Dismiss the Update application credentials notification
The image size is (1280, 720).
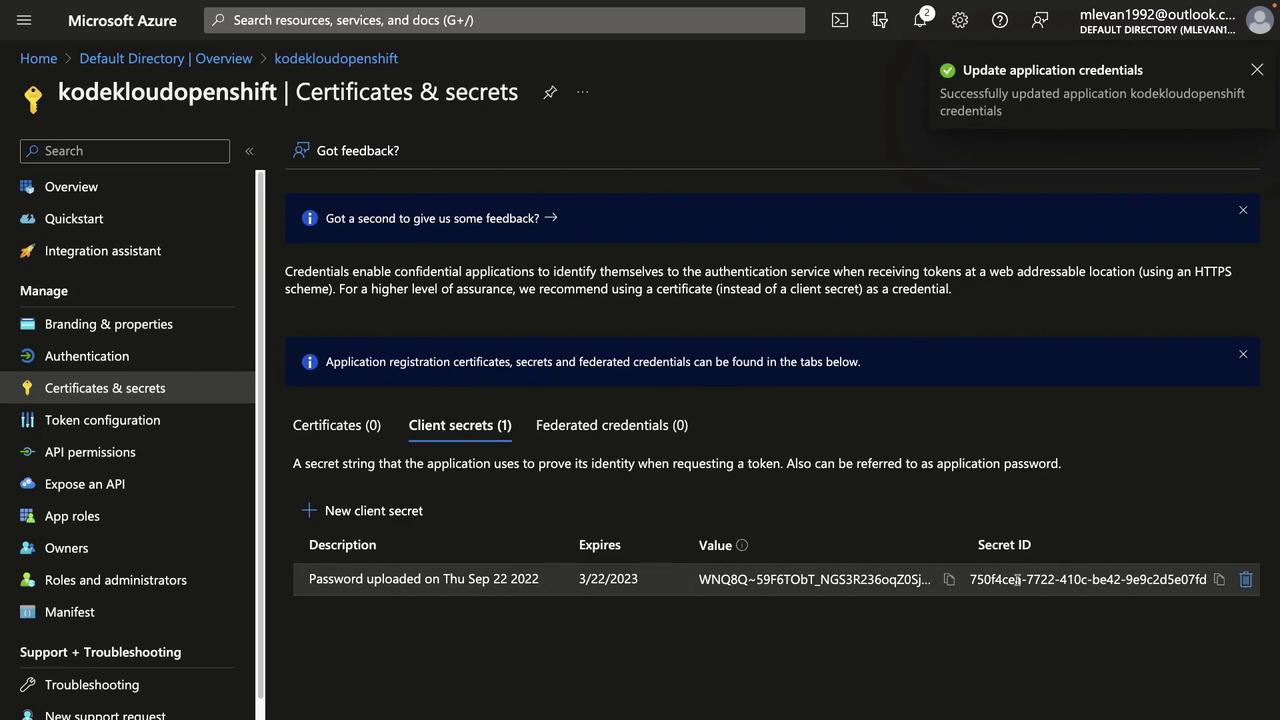click(1257, 69)
